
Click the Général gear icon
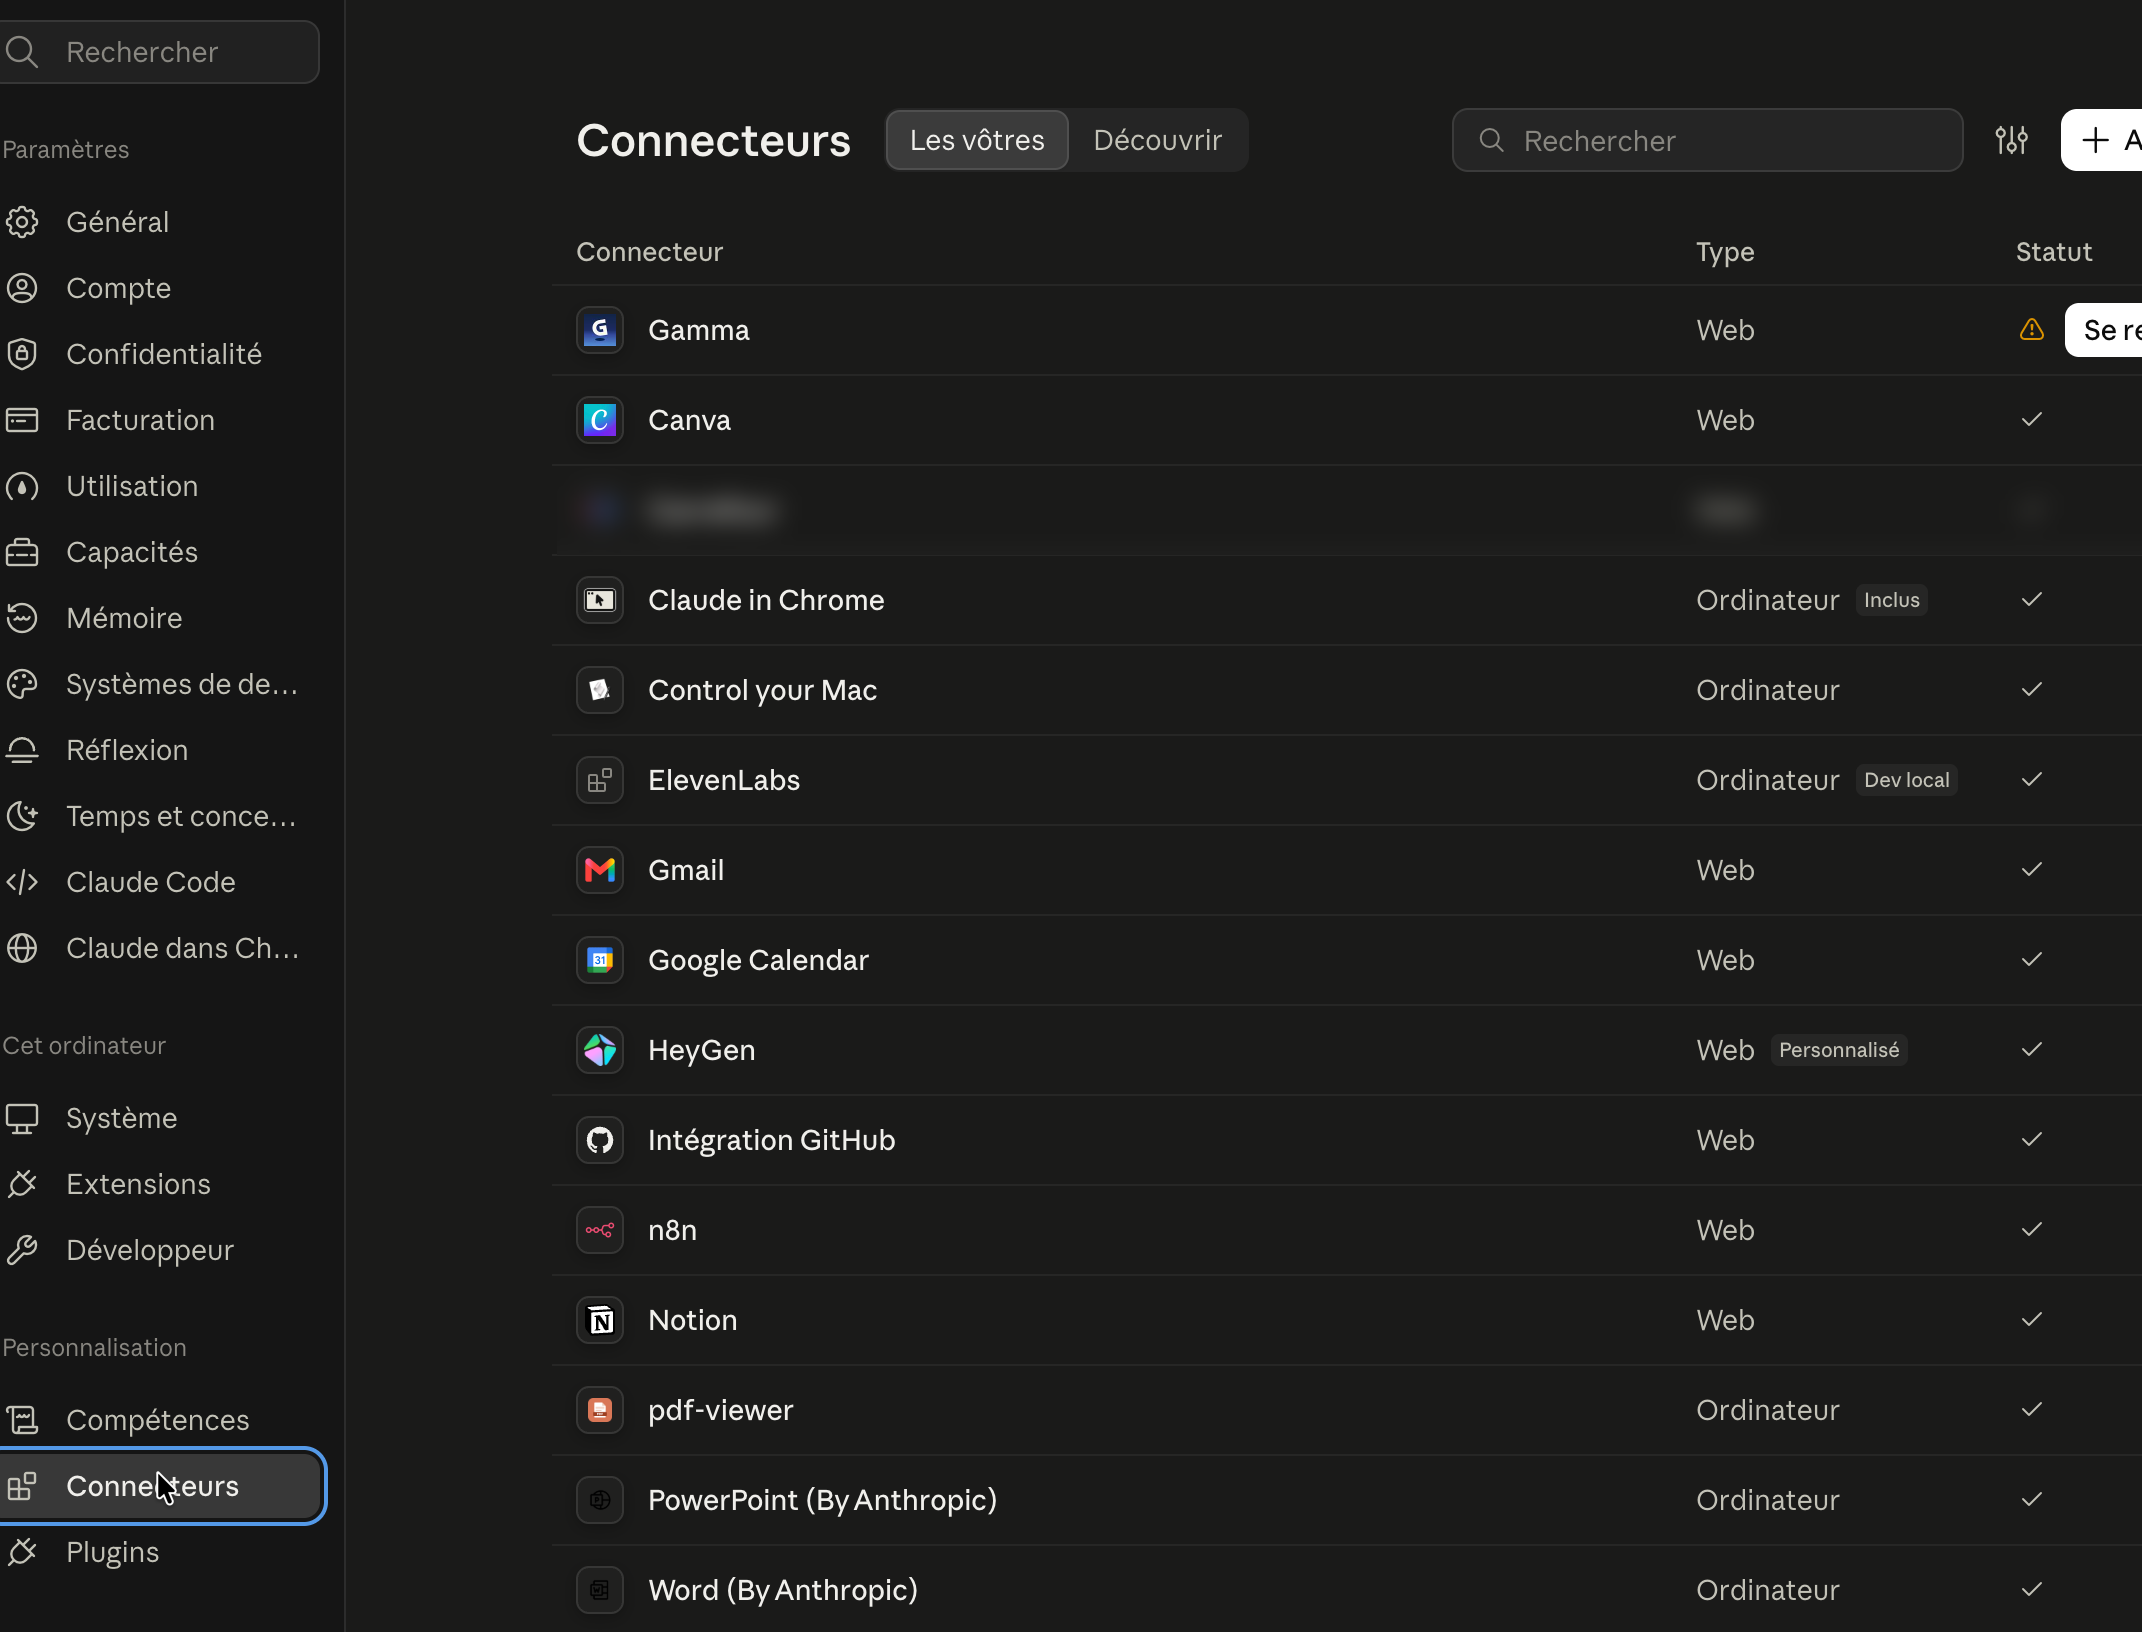pyautogui.click(x=22, y=222)
